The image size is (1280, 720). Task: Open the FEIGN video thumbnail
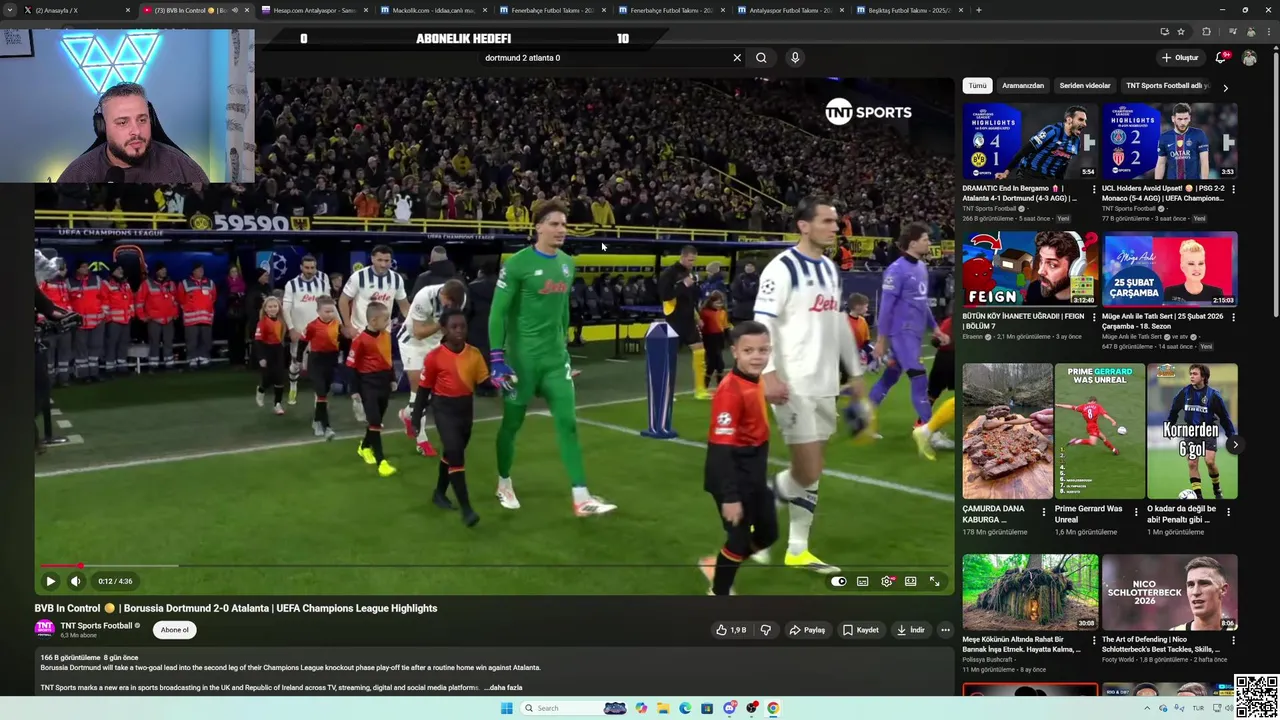1030,269
